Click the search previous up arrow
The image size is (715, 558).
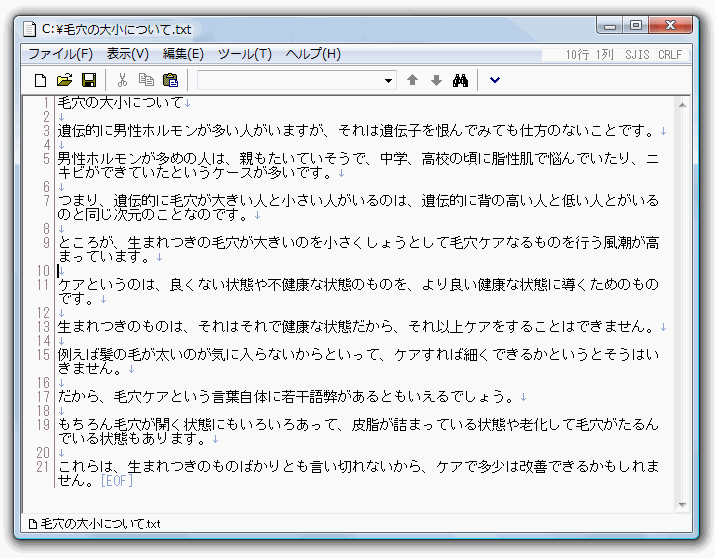[412, 80]
